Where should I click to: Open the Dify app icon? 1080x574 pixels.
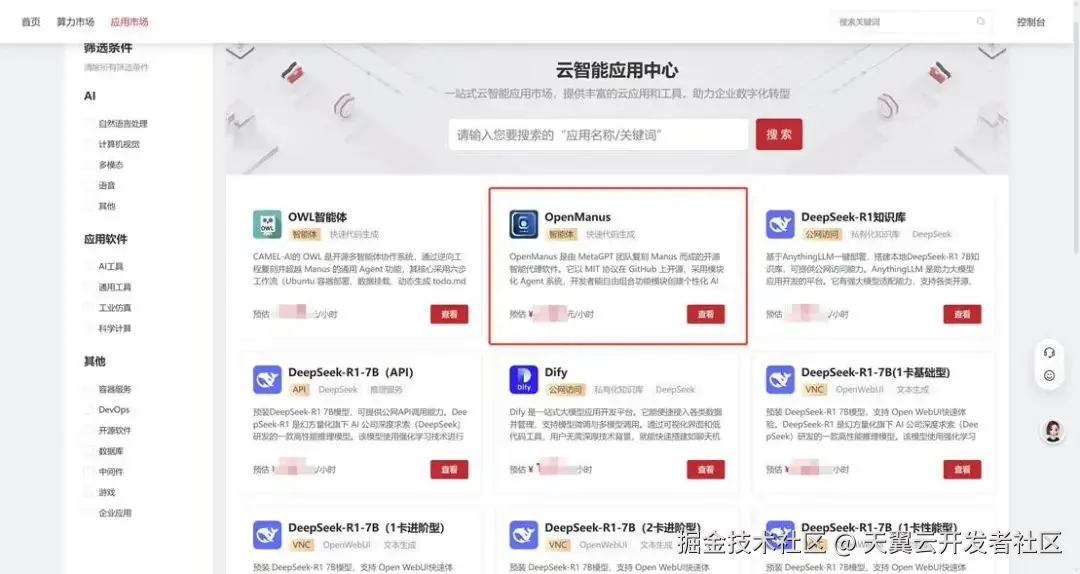click(523, 380)
